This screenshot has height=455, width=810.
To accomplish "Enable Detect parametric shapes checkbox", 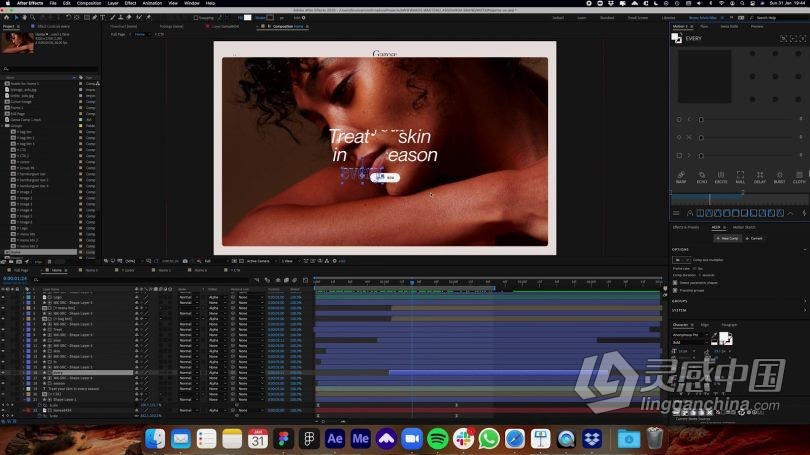I will [x=675, y=283].
